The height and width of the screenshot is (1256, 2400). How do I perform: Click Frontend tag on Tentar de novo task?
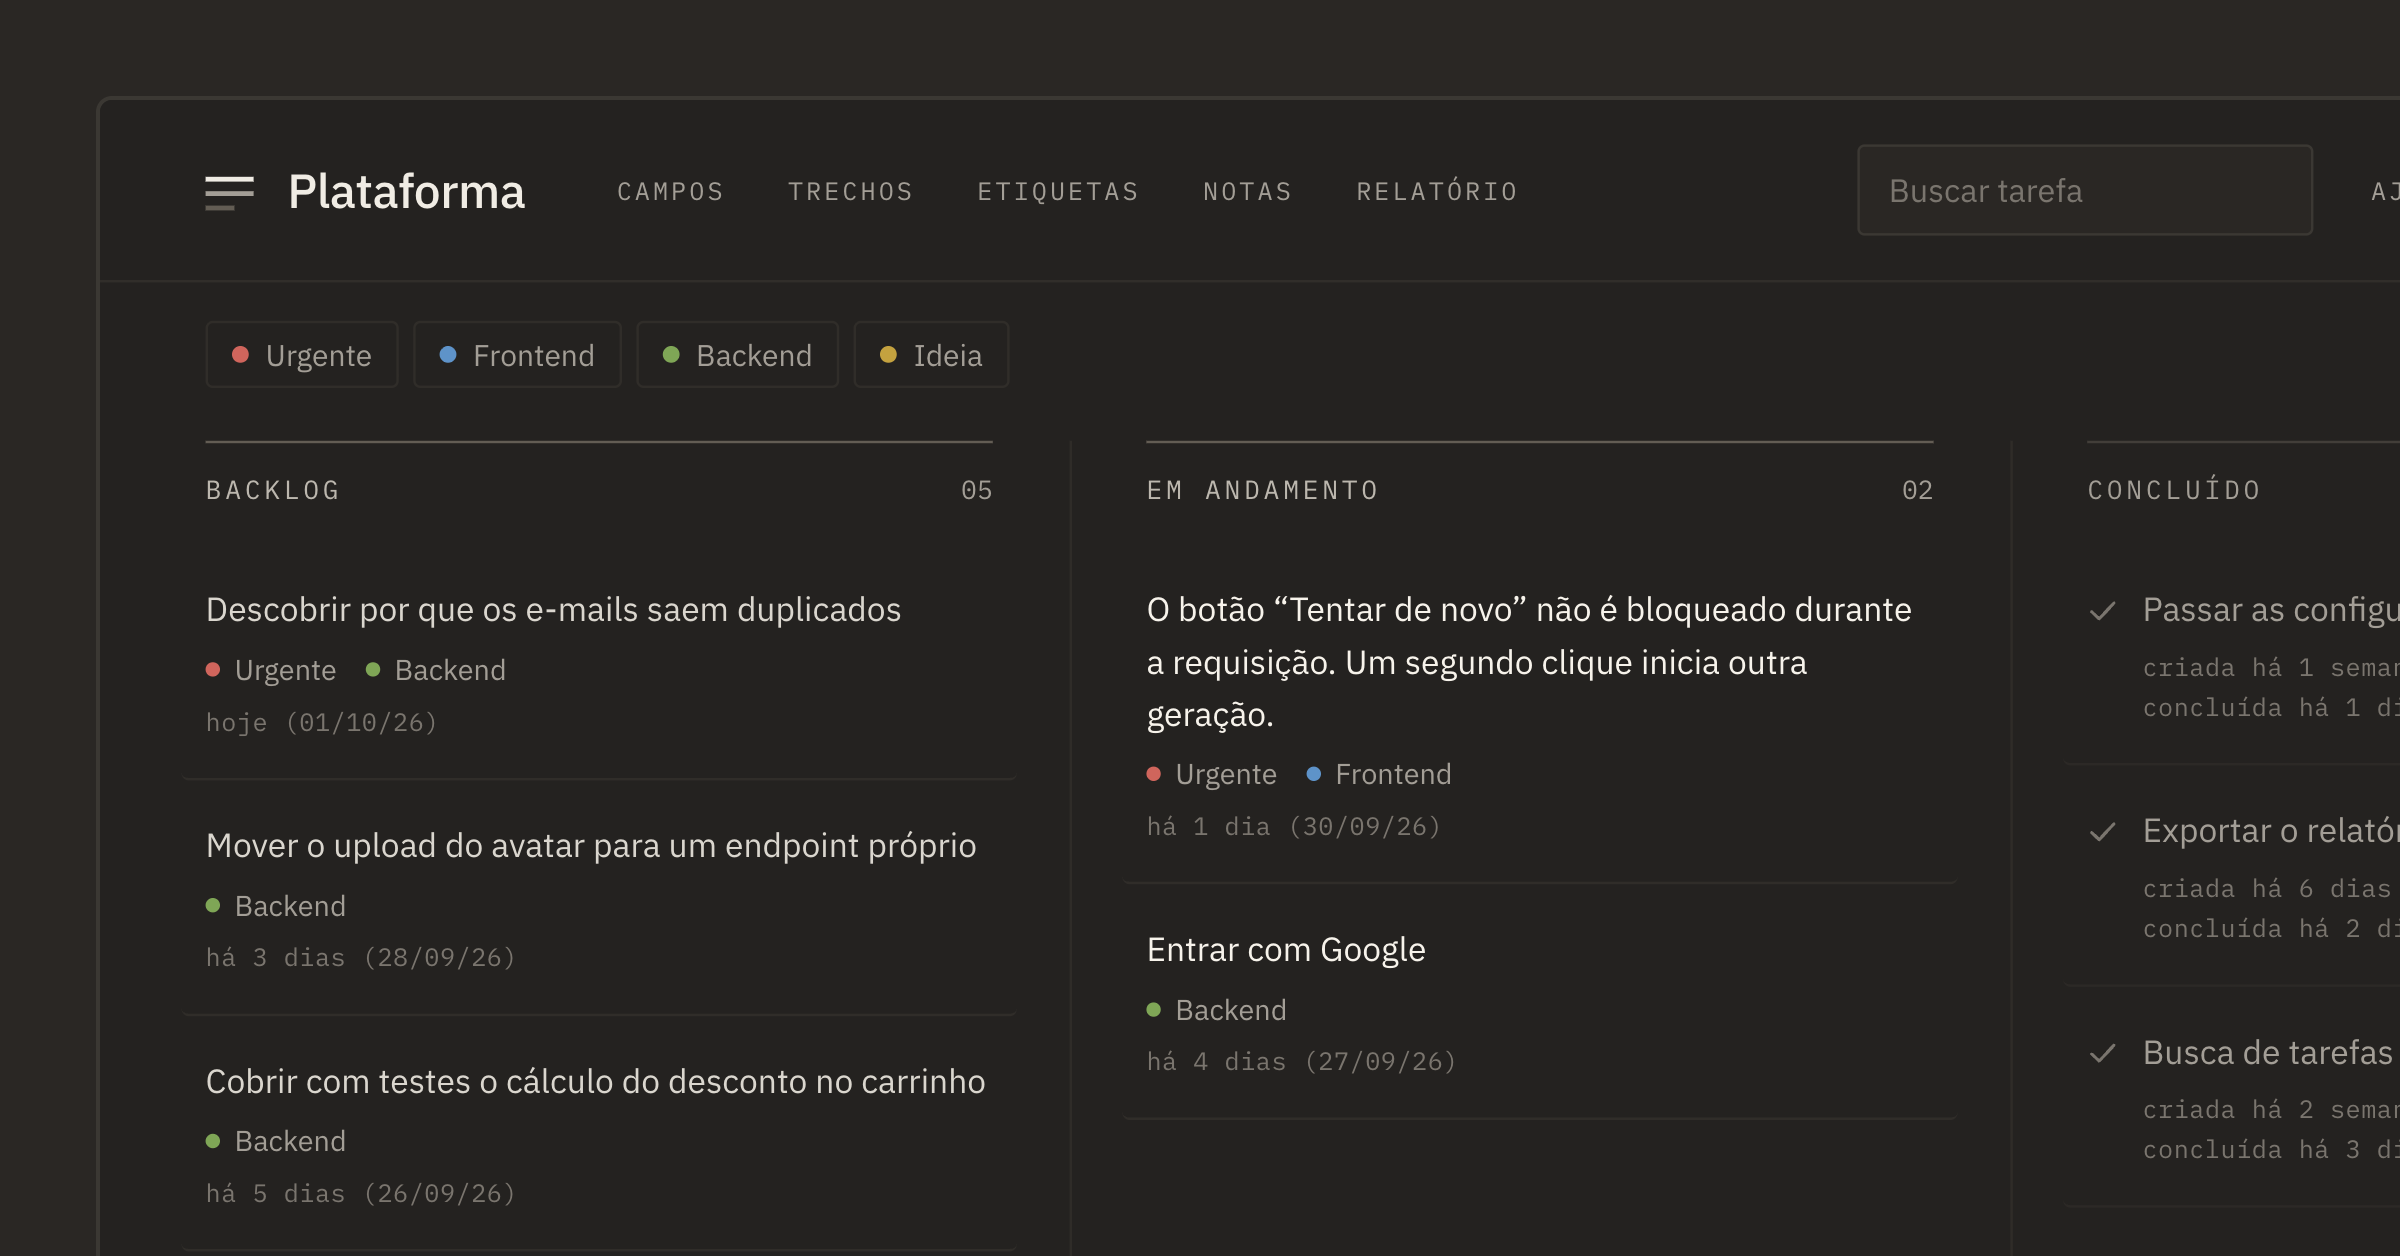click(1379, 774)
